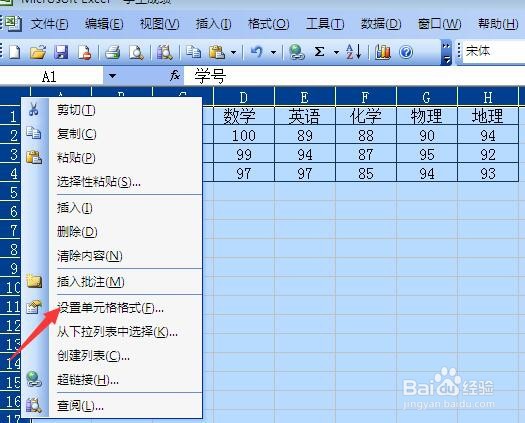Click the New blank workbook icon
This screenshot has width=525, height=423.
pos(14,52)
